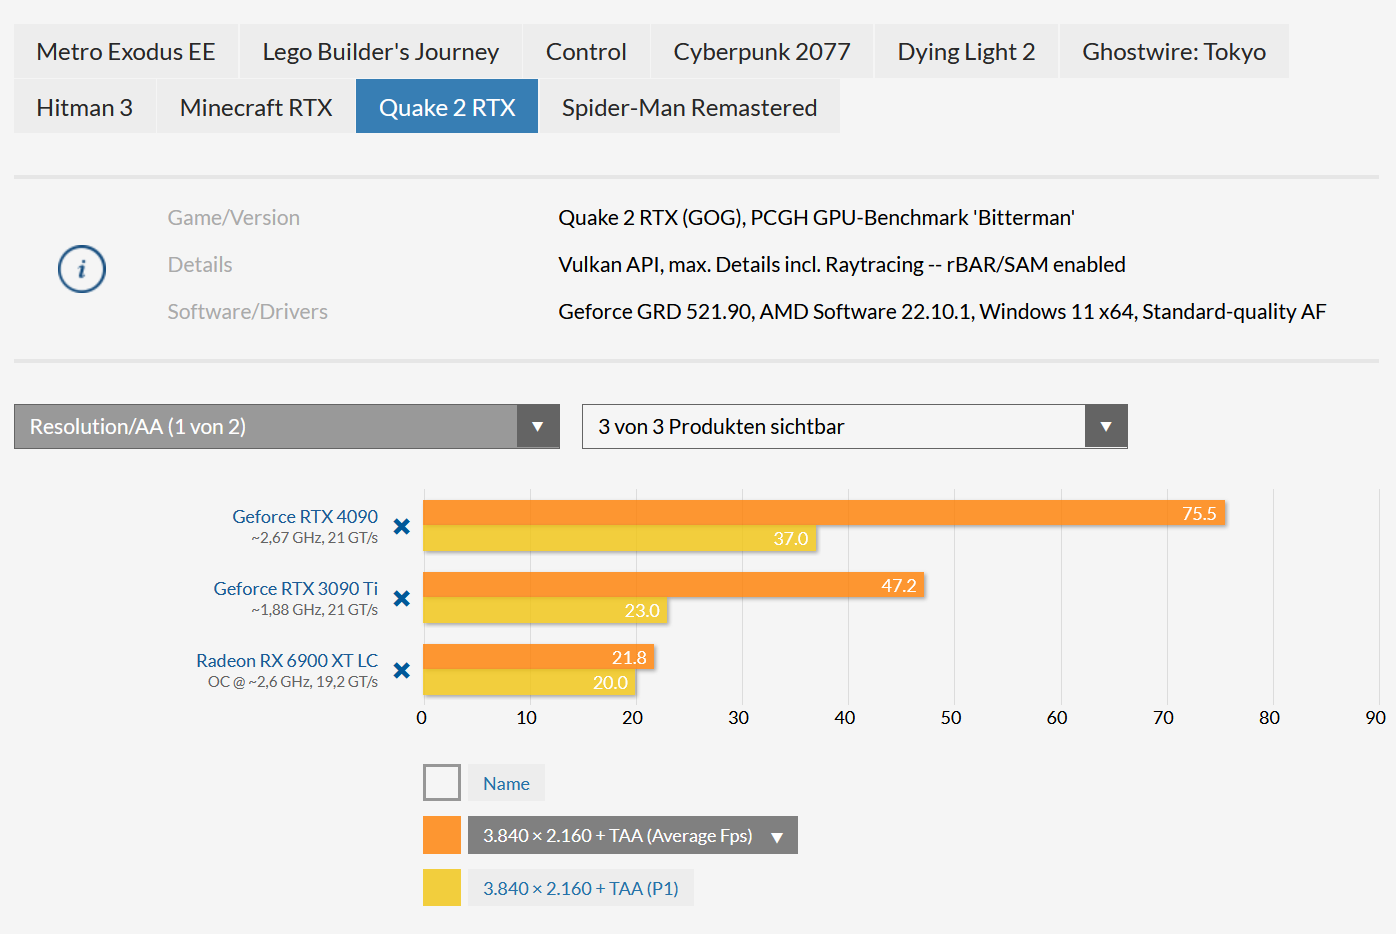Remove Geforce RTX 4090 with its X icon
The height and width of the screenshot is (934, 1396).
click(402, 526)
